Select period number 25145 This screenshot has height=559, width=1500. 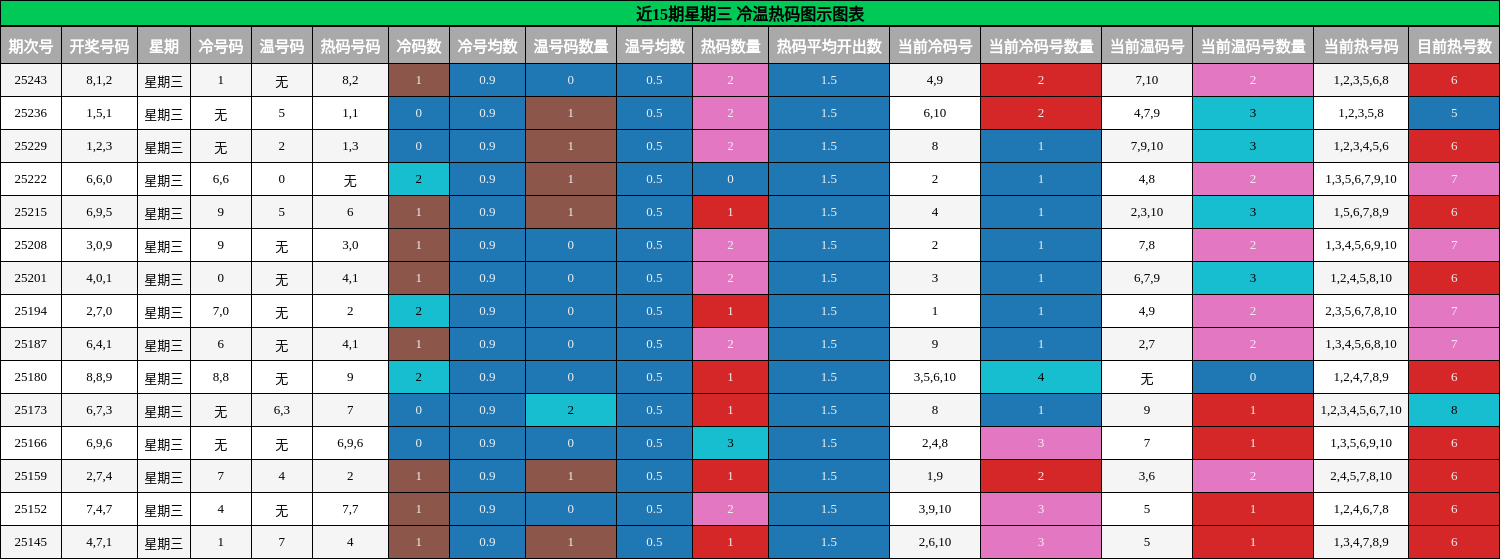(x=30, y=542)
